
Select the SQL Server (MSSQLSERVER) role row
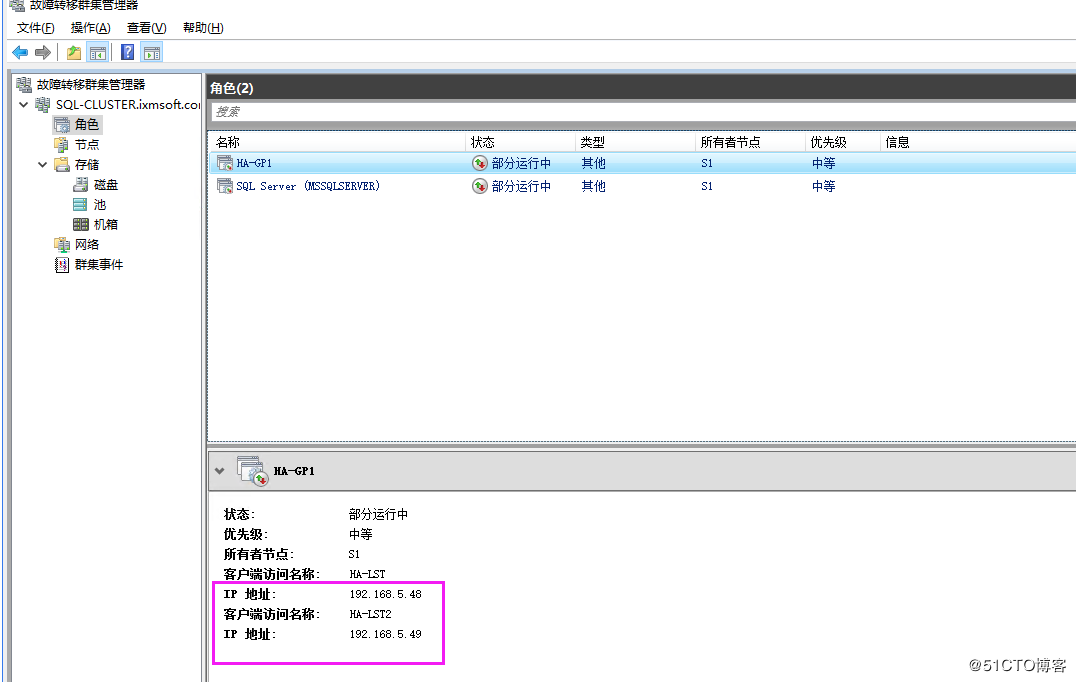[310, 185]
